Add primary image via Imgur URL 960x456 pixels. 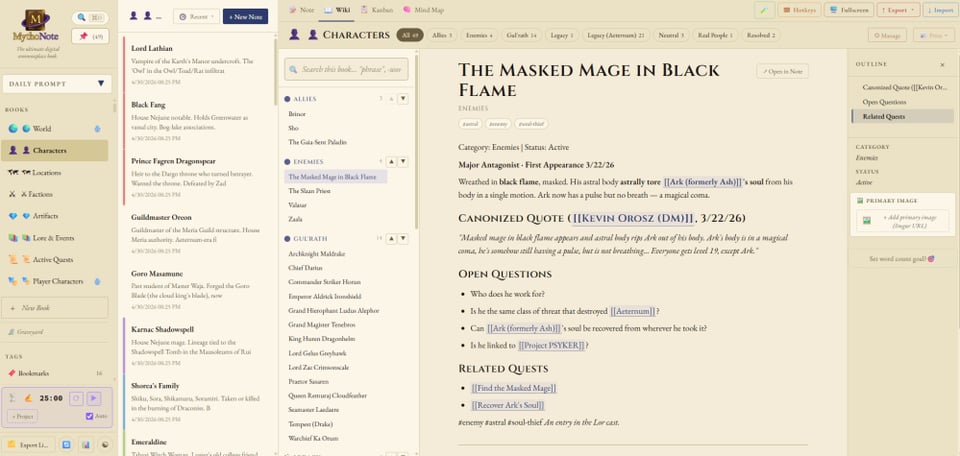(x=902, y=220)
